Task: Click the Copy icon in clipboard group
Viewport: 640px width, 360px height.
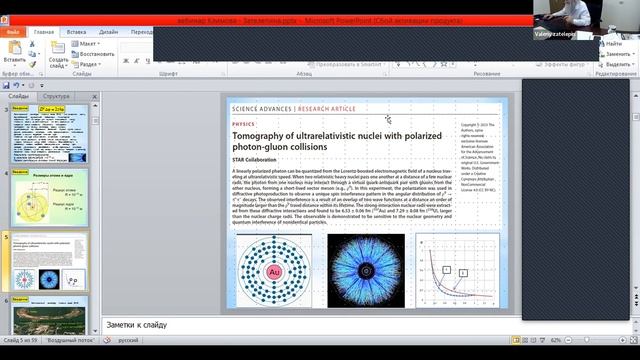Action: [x=32, y=54]
